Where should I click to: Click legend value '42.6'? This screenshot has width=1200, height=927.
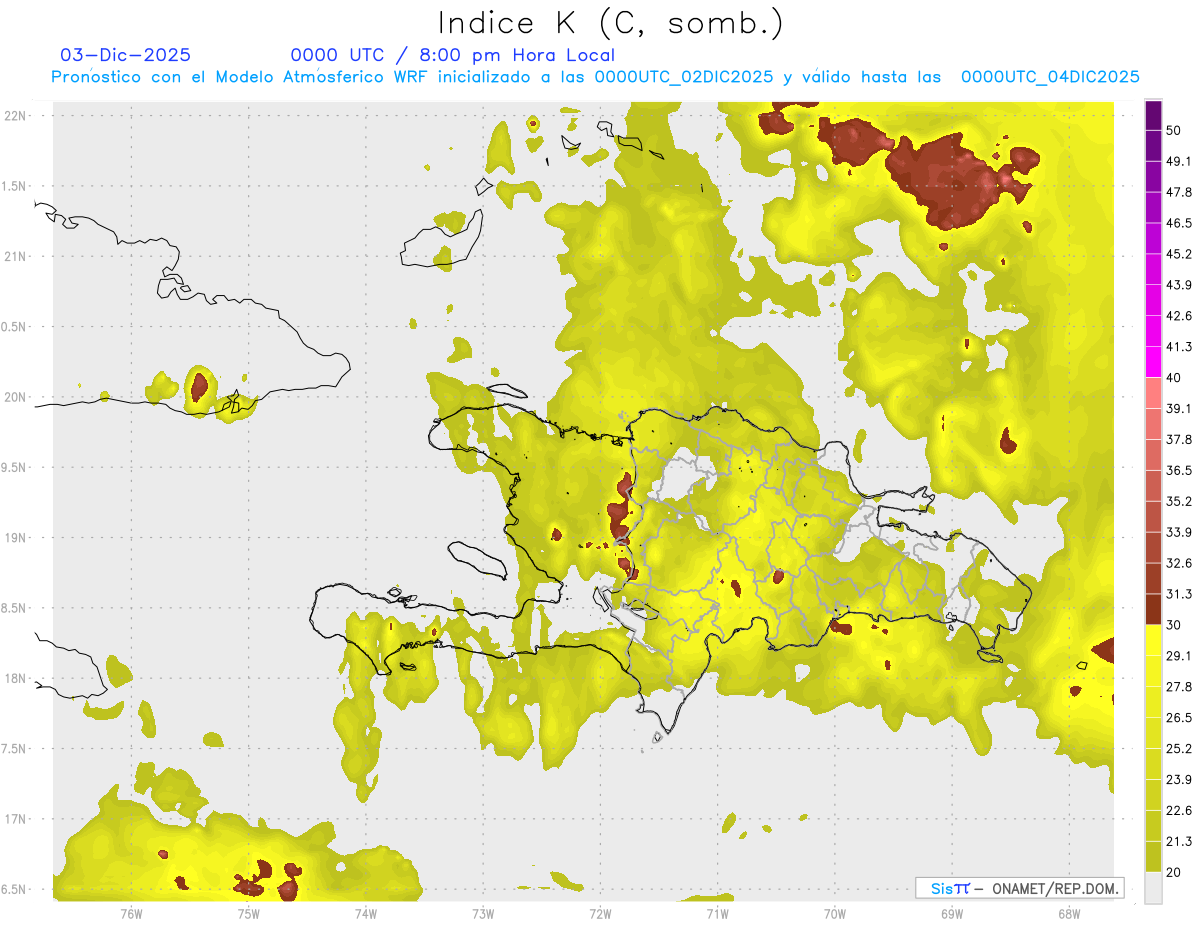click(1178, 316)
